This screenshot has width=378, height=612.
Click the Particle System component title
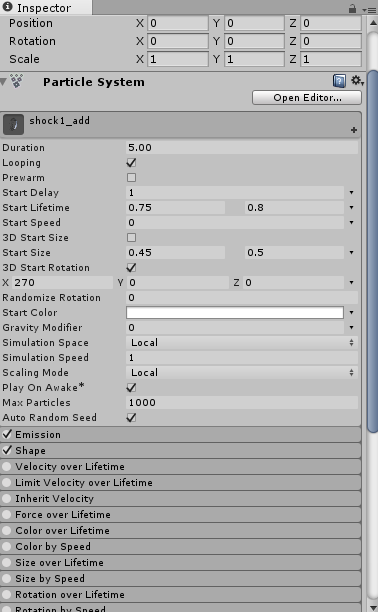[x=94, y=82]
